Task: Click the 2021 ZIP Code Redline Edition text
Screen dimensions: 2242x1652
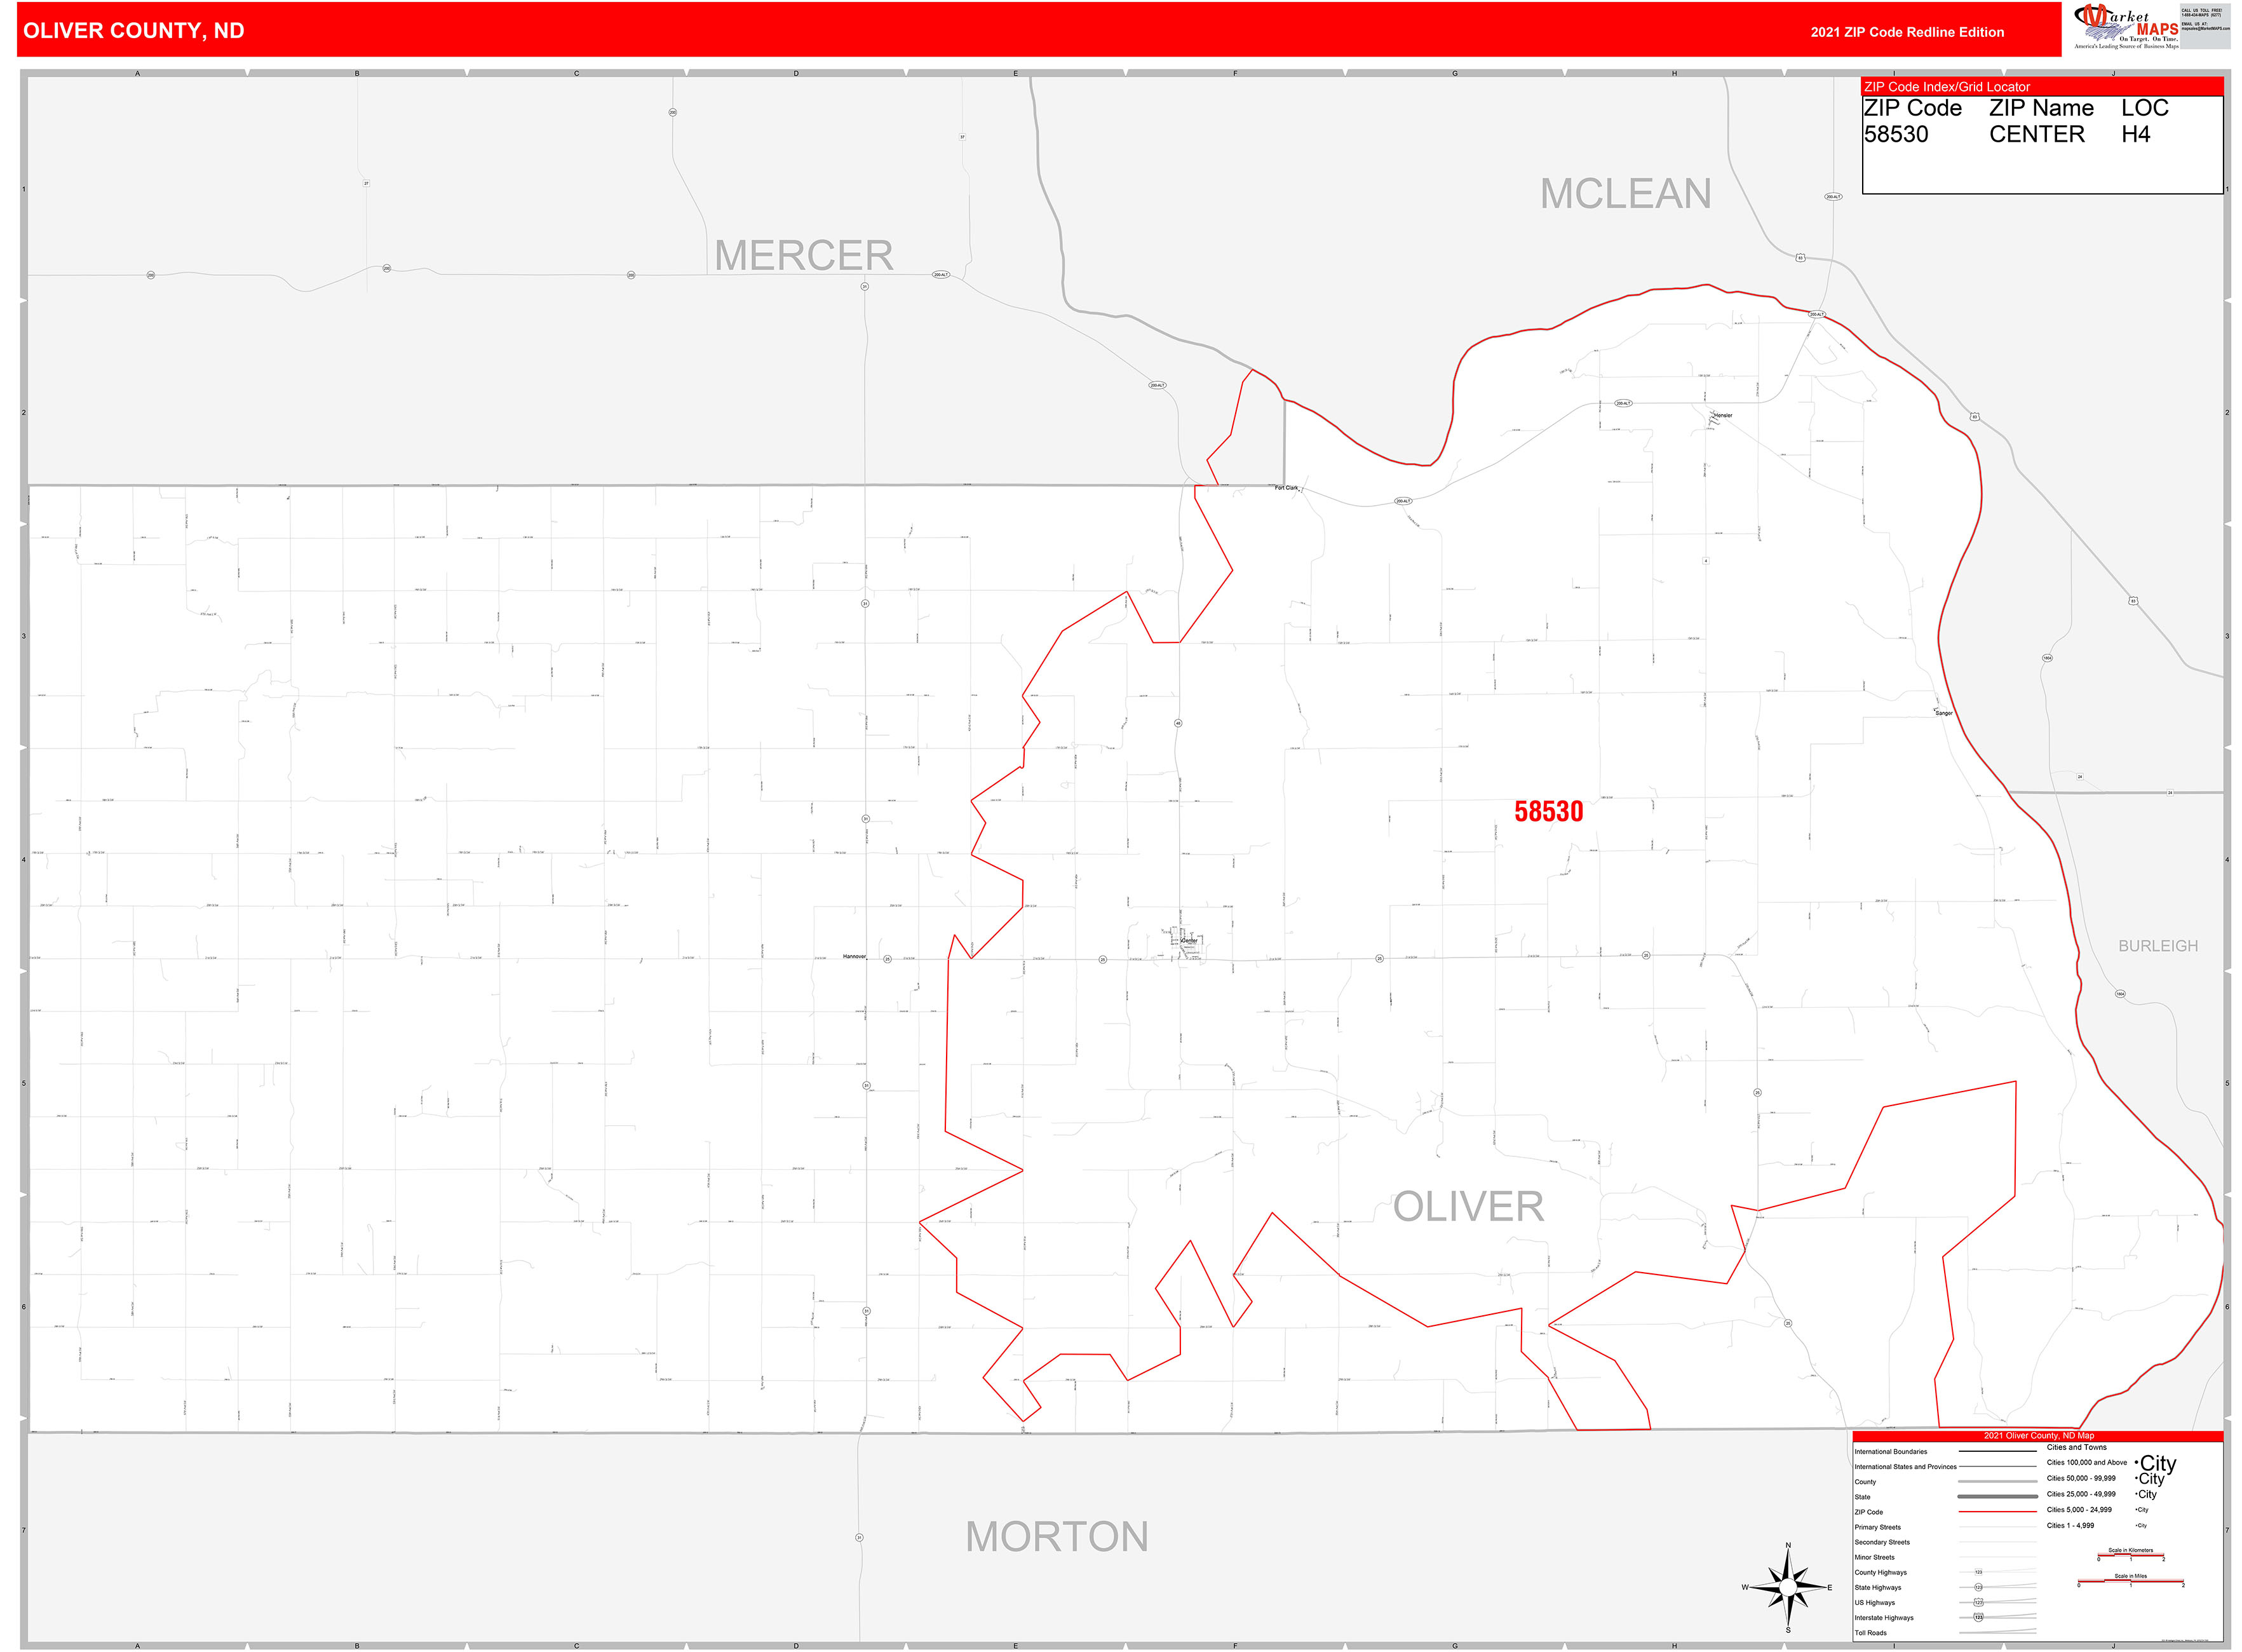Action: 1907,32
